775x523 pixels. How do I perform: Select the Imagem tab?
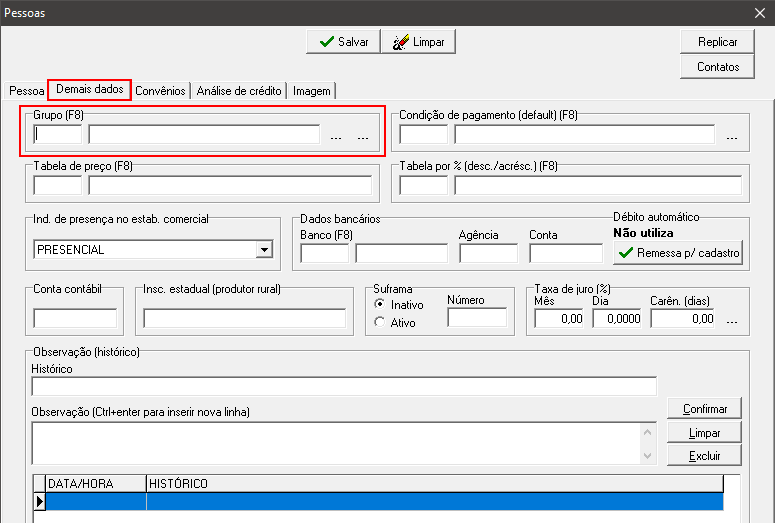click(x=312, y=91)
